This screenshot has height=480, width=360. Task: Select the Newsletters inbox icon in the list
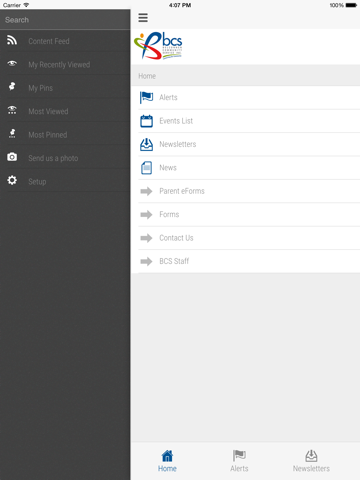pyautogui.click(x=146, y=144)
